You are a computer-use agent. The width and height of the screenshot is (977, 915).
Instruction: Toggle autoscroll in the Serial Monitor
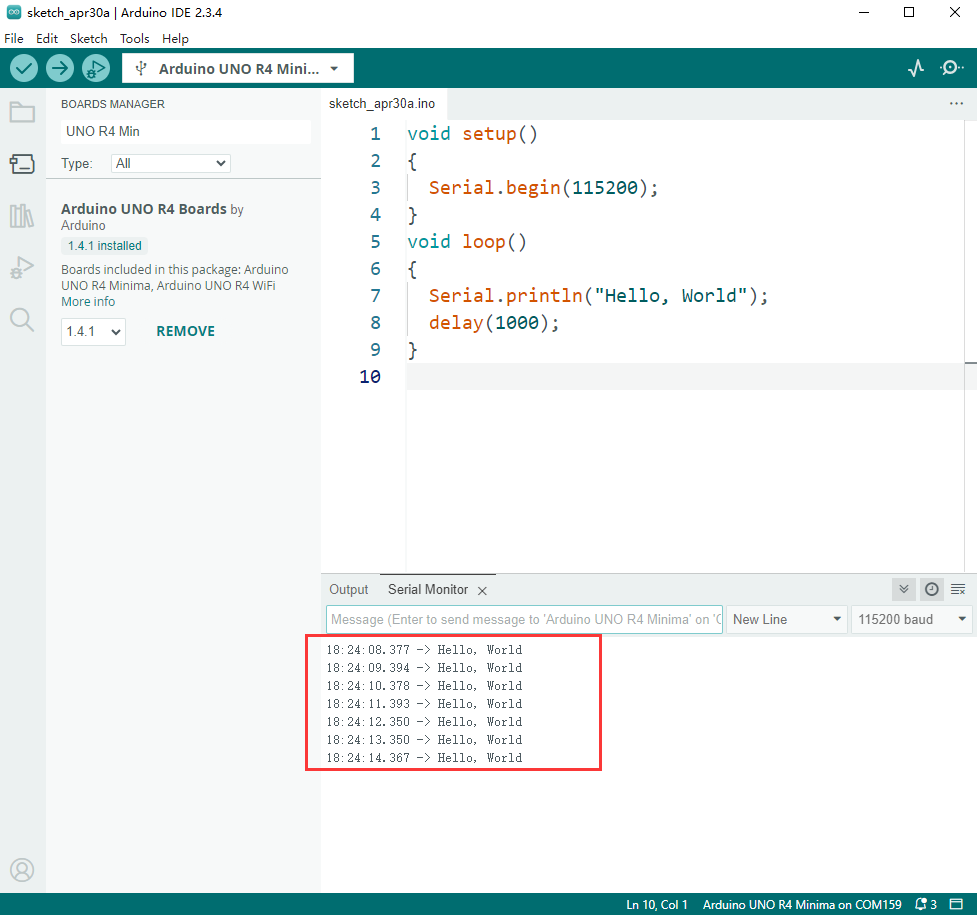pyautogui.click(x=903, y=589)
